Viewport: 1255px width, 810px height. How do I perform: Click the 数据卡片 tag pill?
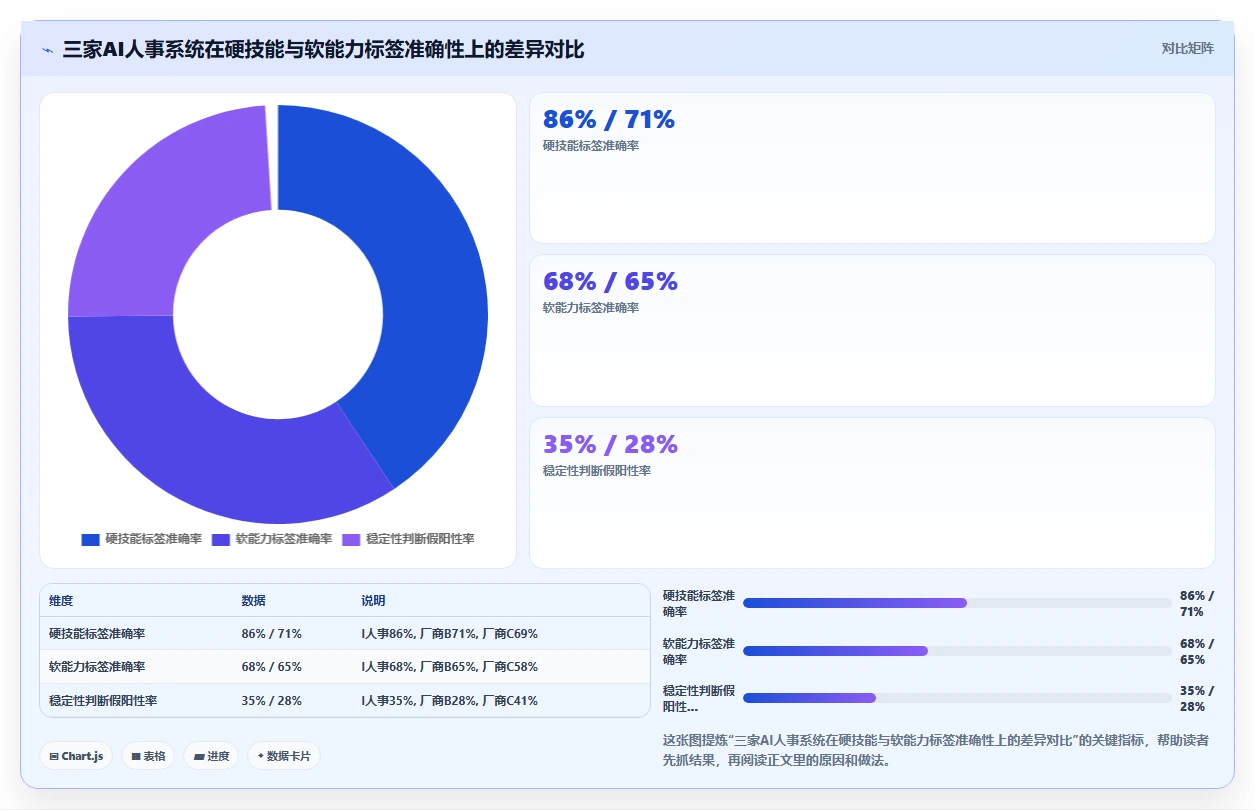(284, 756)
